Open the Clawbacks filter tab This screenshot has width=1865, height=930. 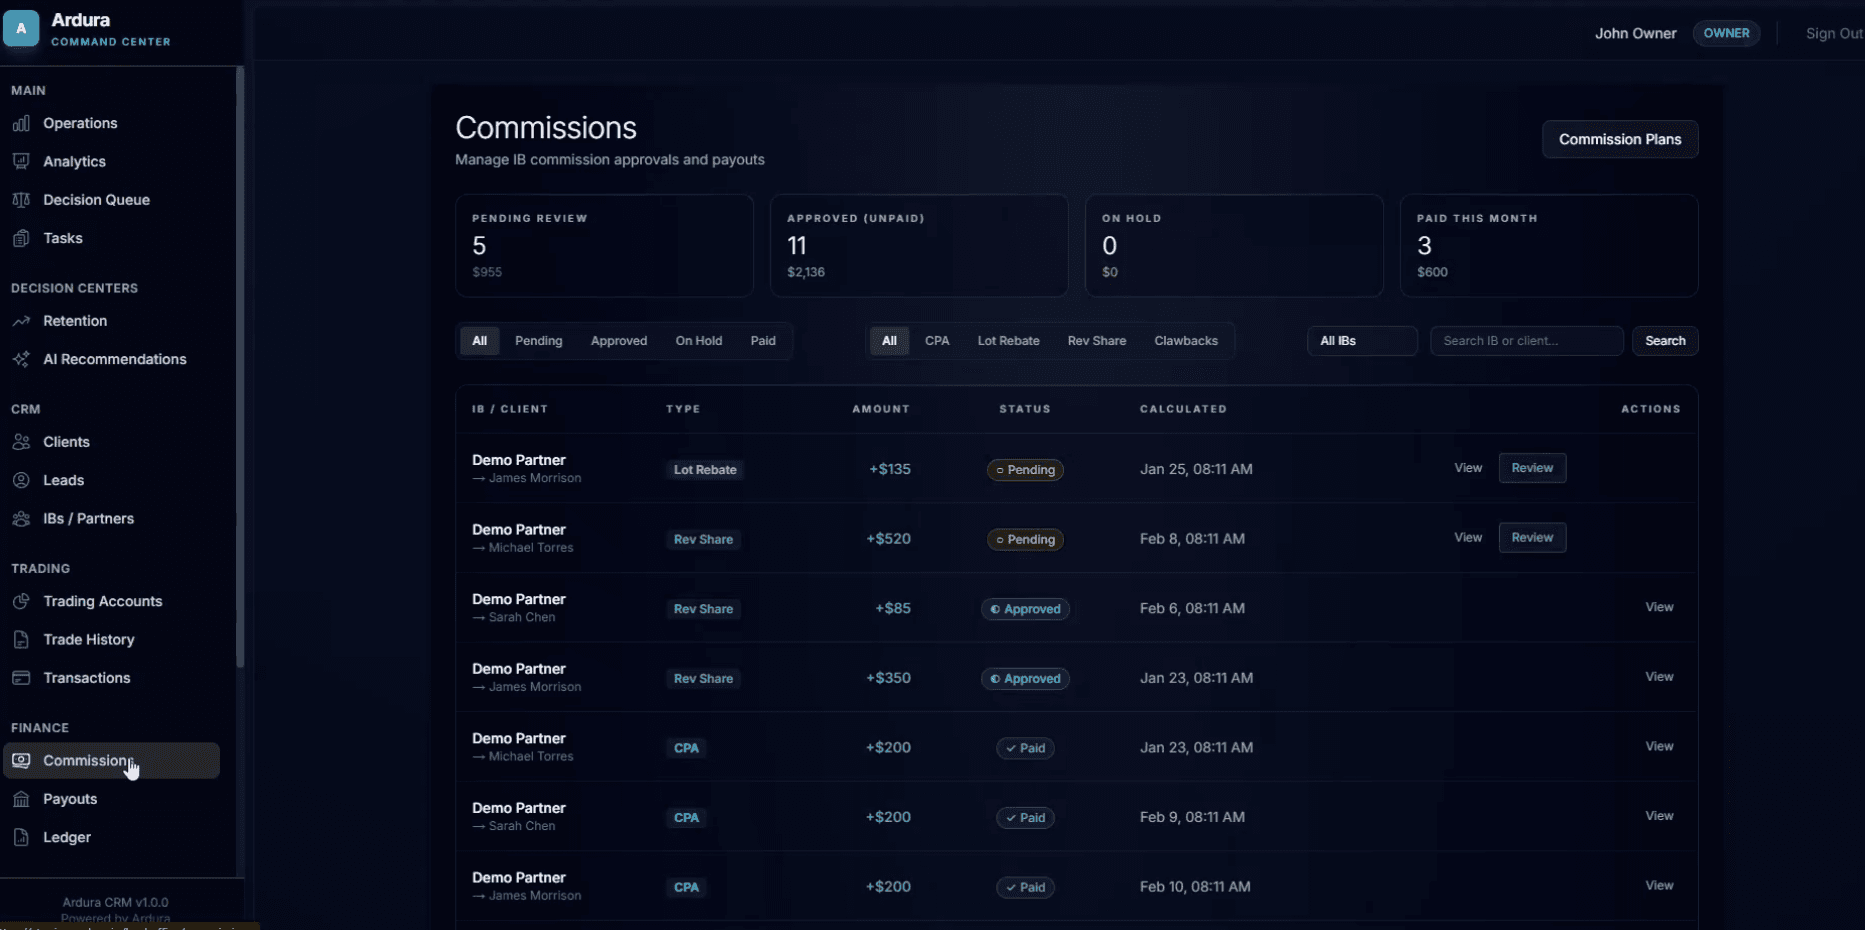pos(1186,341)
